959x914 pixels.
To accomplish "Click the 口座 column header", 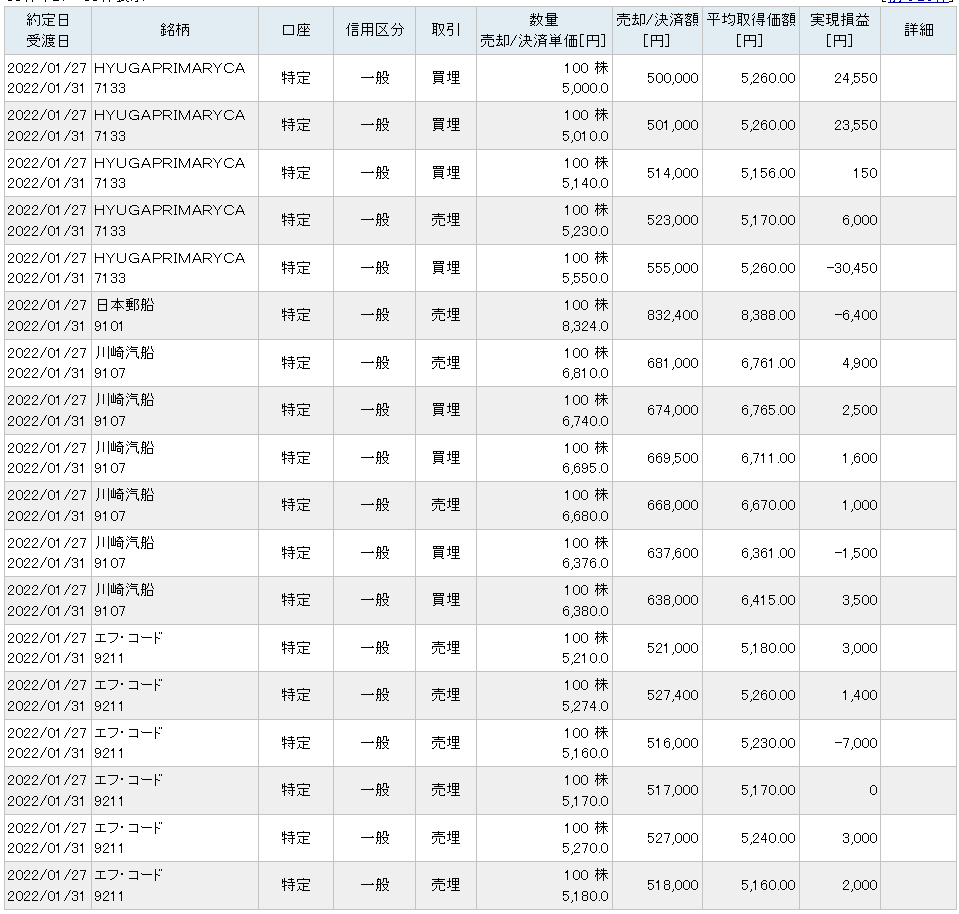I will (296, 30).
